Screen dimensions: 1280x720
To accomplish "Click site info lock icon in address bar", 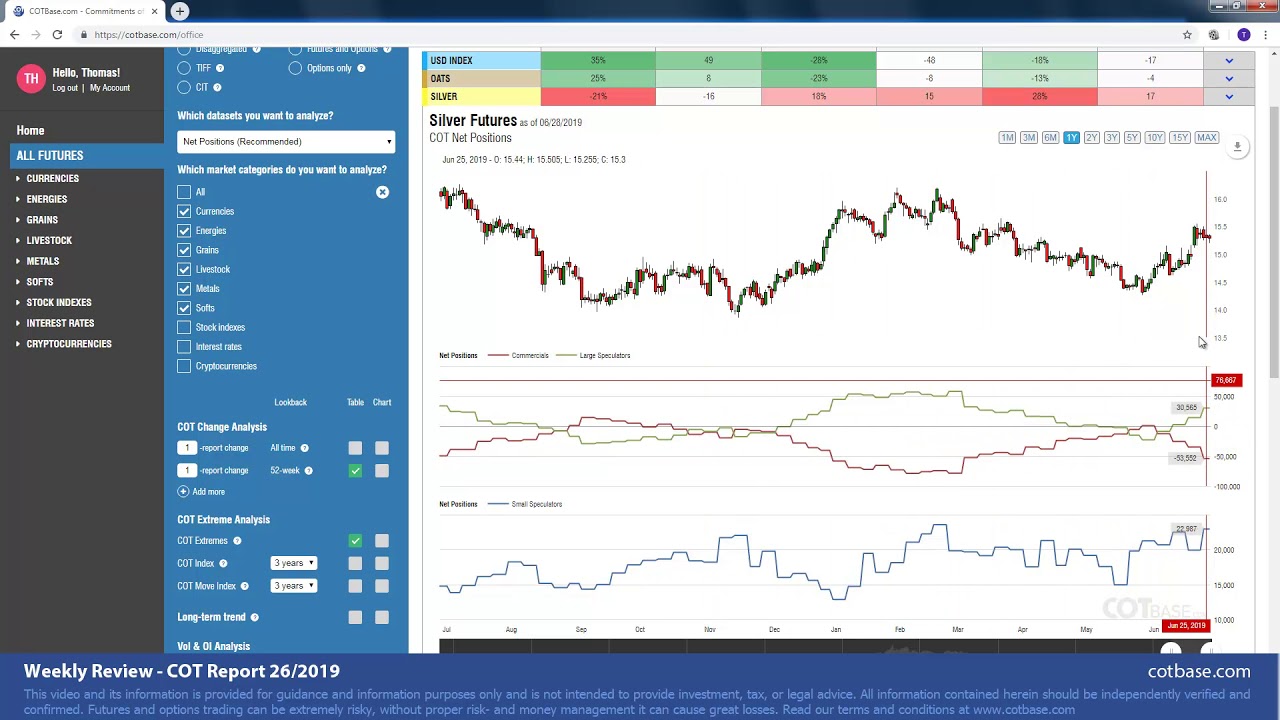I will pyautogui.click(x=85, y=35).
